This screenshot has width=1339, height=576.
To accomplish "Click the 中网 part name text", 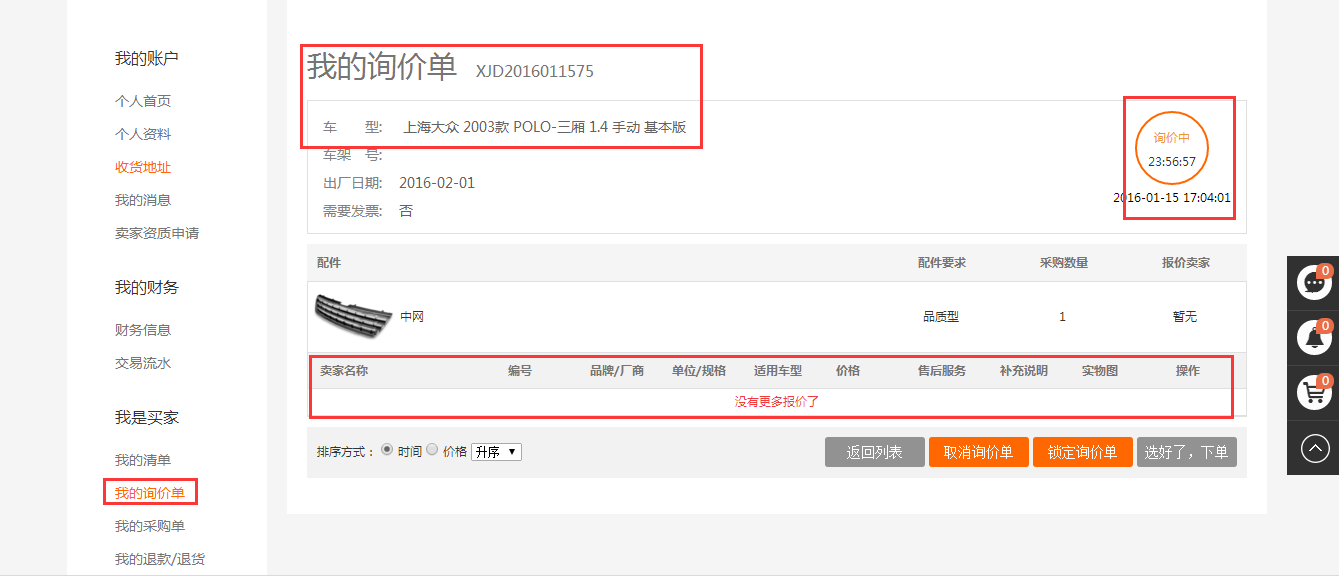I will pyautogui.click(x=412, y=317).
